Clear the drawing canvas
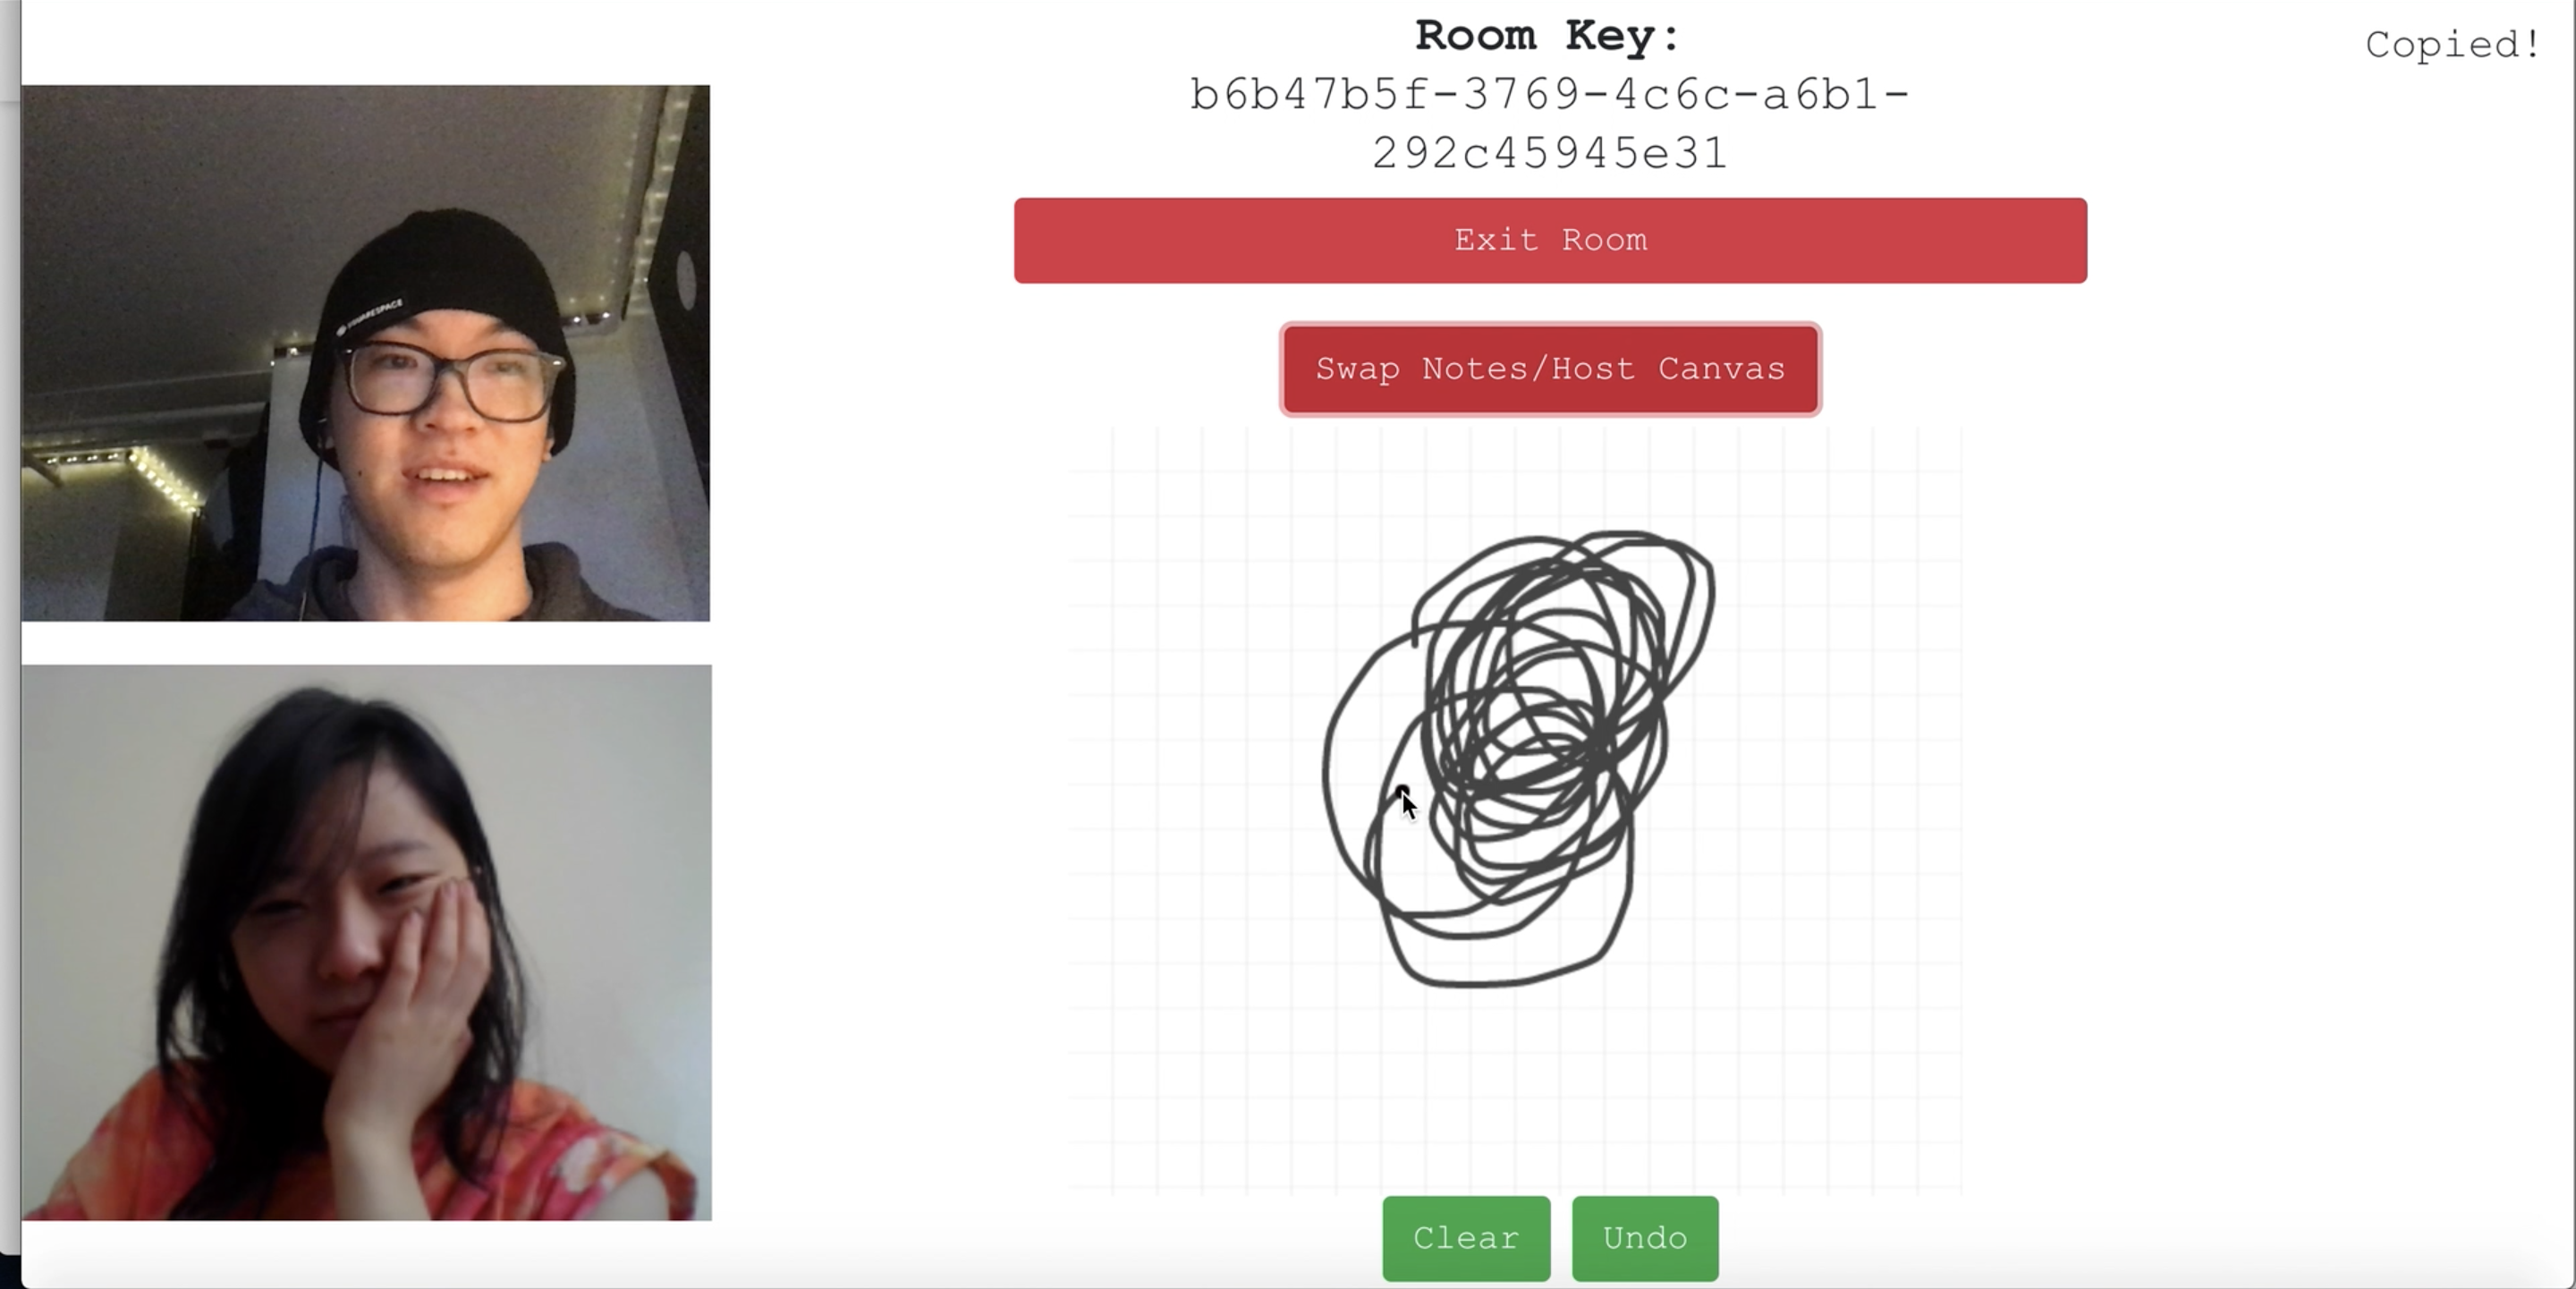2576x1289 pixels. 1466,1238
